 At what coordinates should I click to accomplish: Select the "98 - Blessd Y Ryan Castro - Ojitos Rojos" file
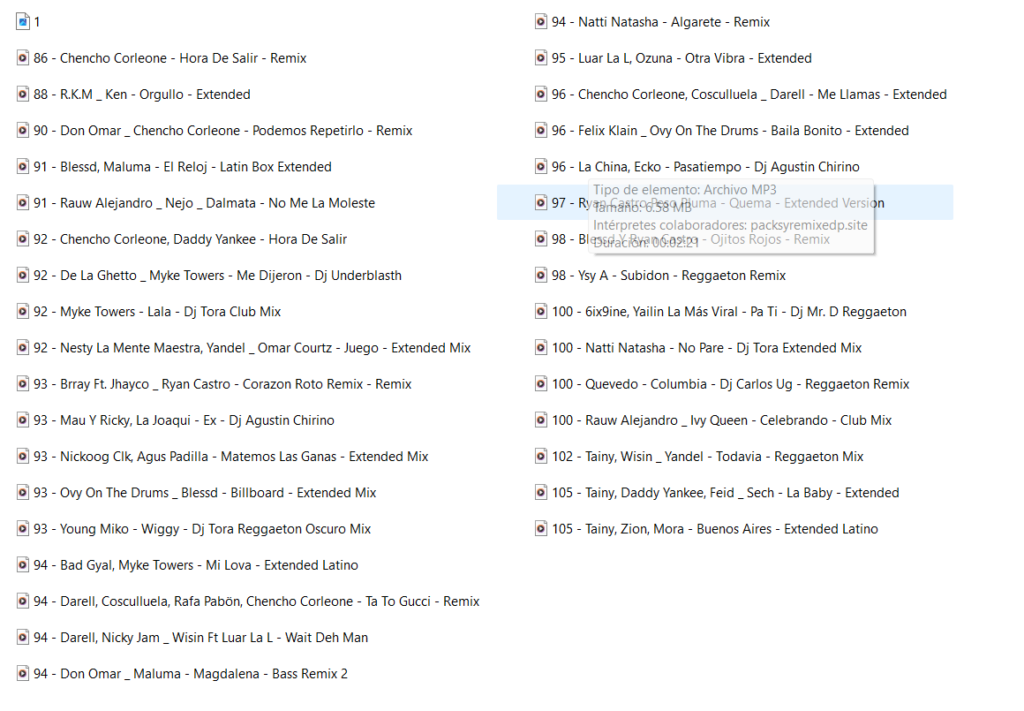pyautogui.click(x=691, y=239)
